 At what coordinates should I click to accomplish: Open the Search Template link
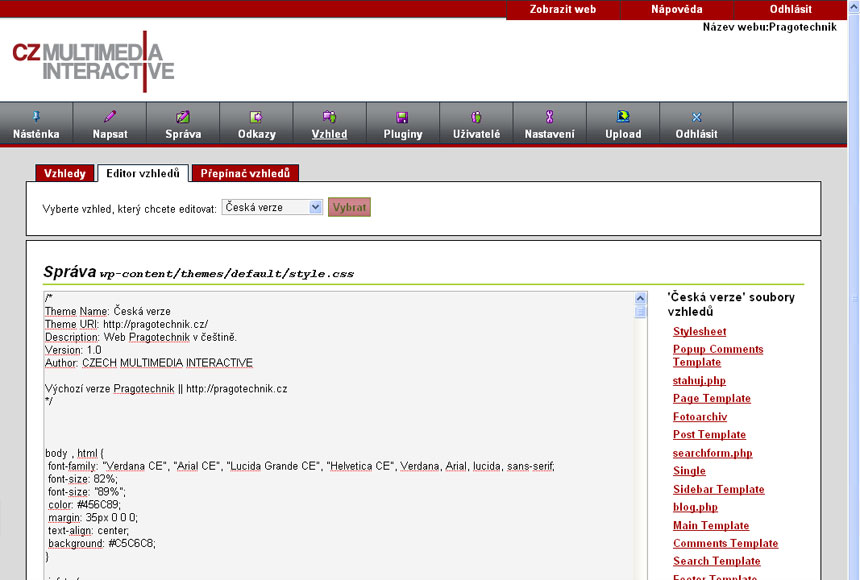pyautogui.click(x=716, y=561)
